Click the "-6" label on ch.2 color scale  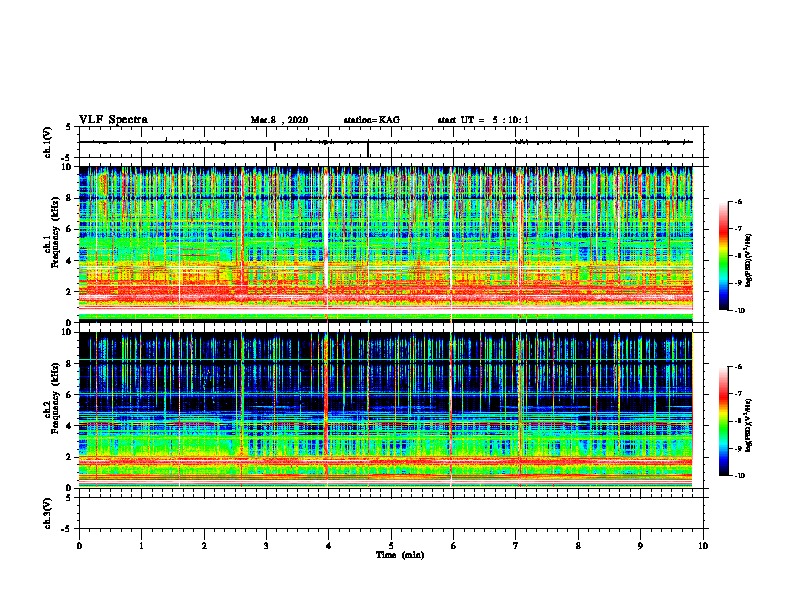(x=738, y=367)
